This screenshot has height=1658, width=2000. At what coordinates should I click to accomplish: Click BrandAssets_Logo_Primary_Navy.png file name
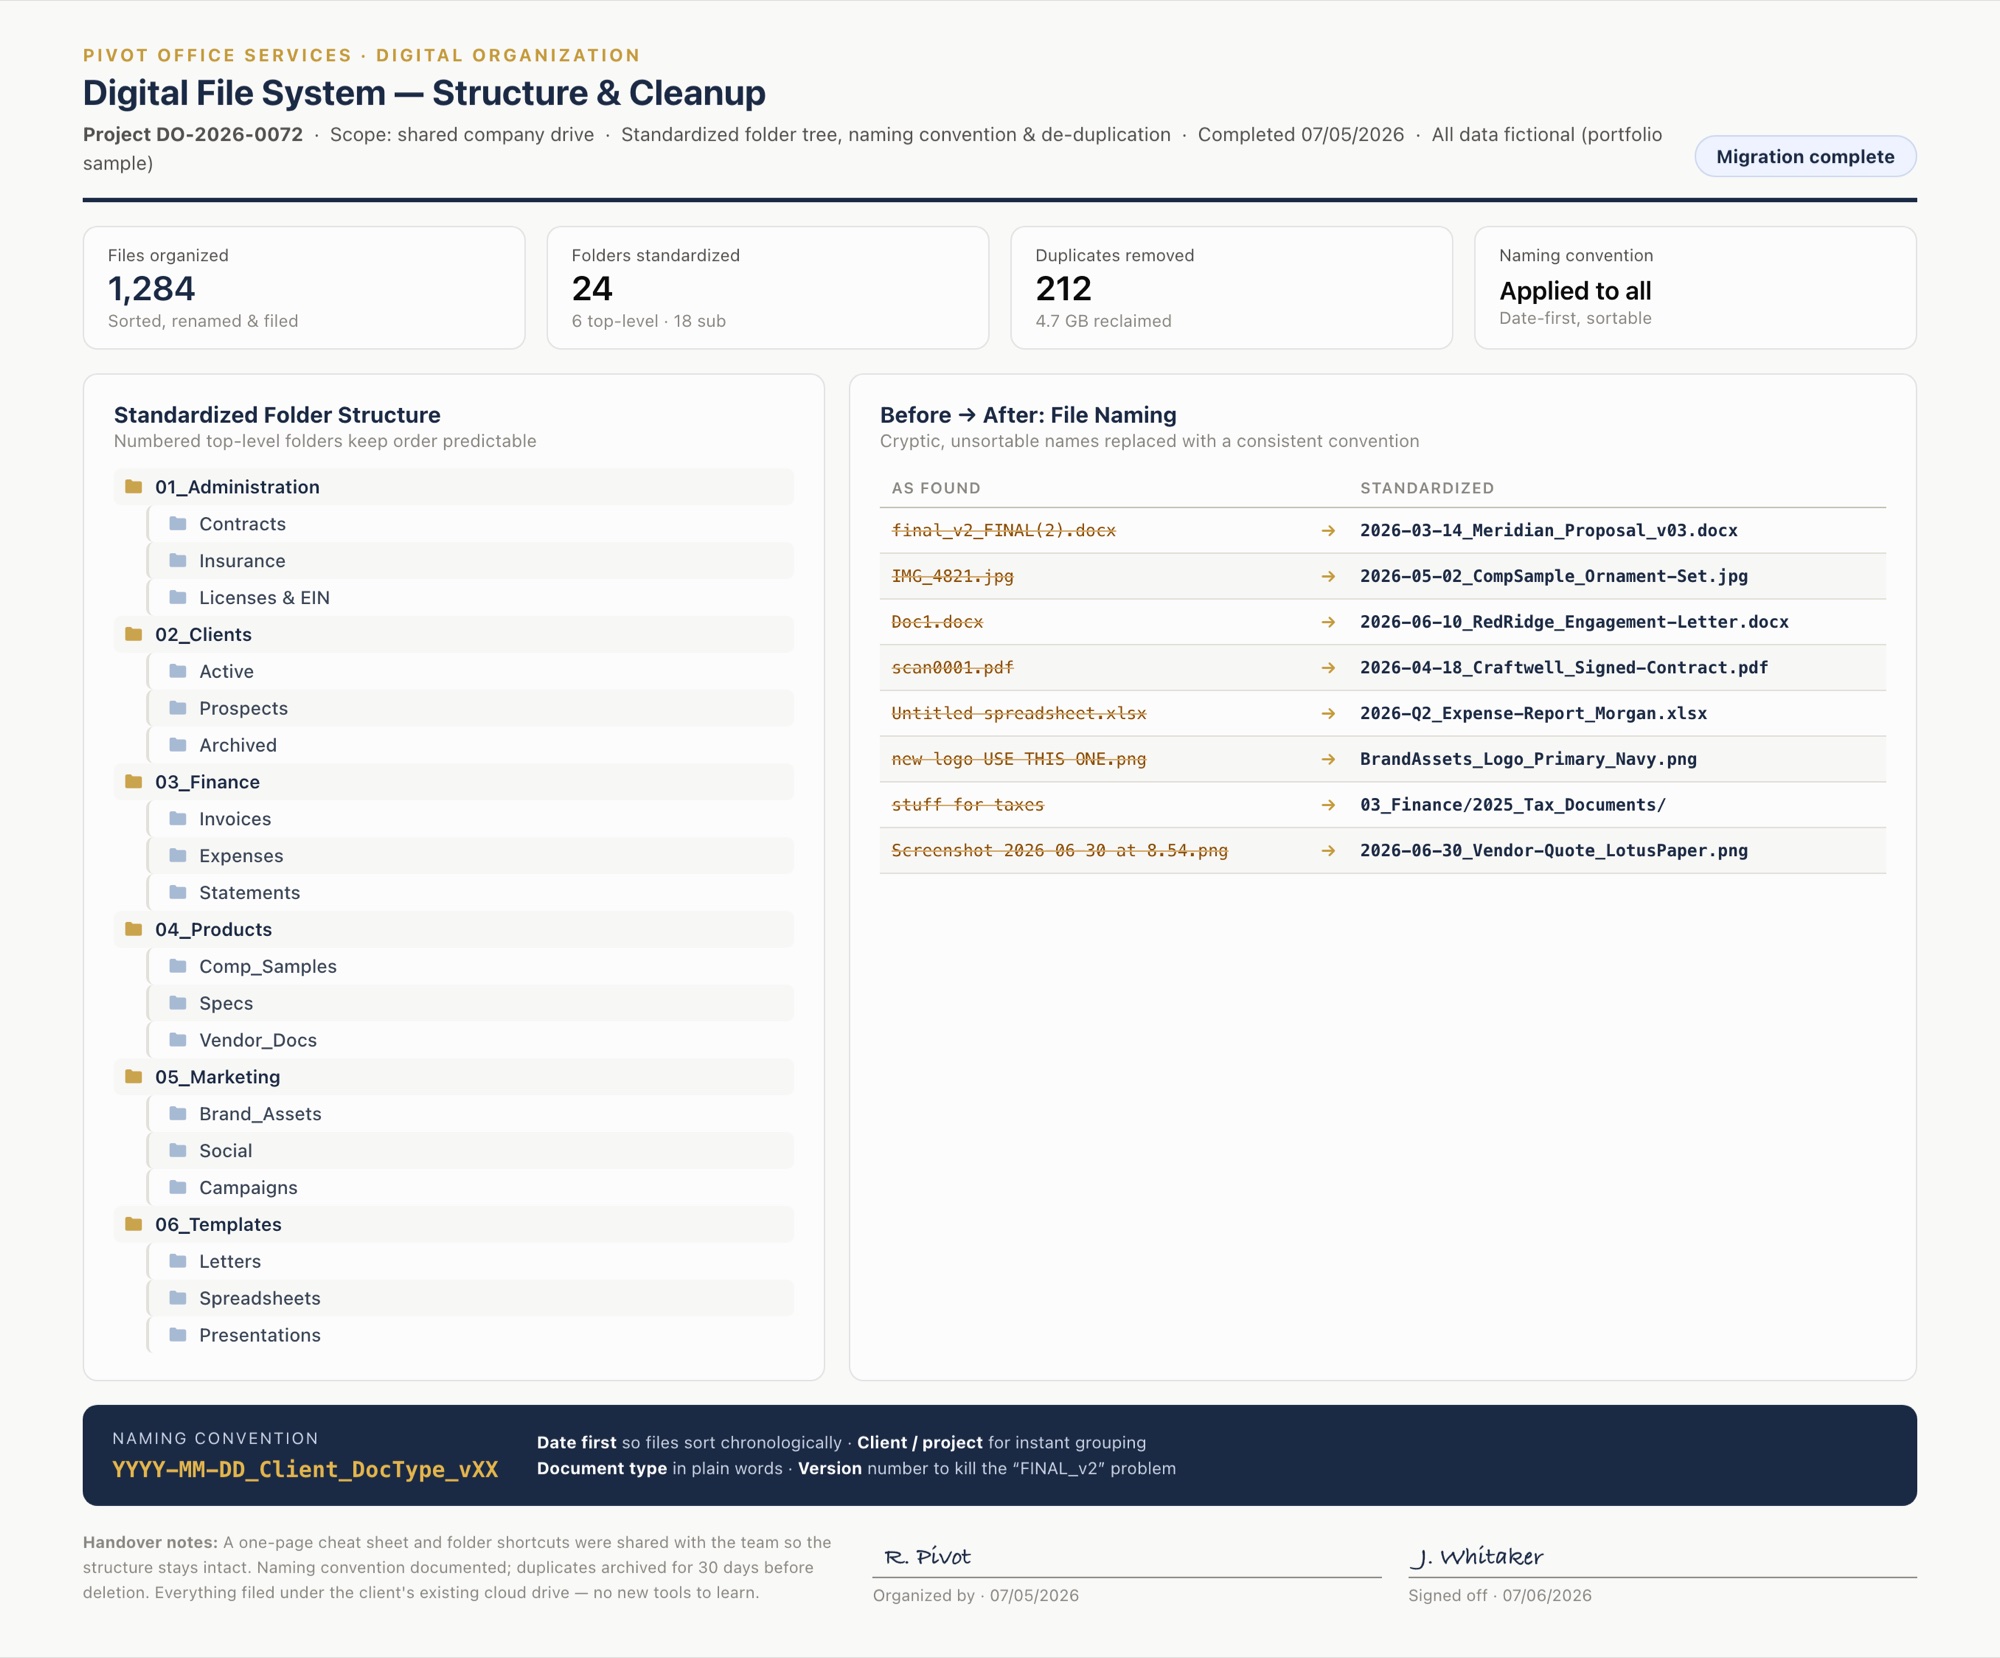click(x=1528, y=759)
